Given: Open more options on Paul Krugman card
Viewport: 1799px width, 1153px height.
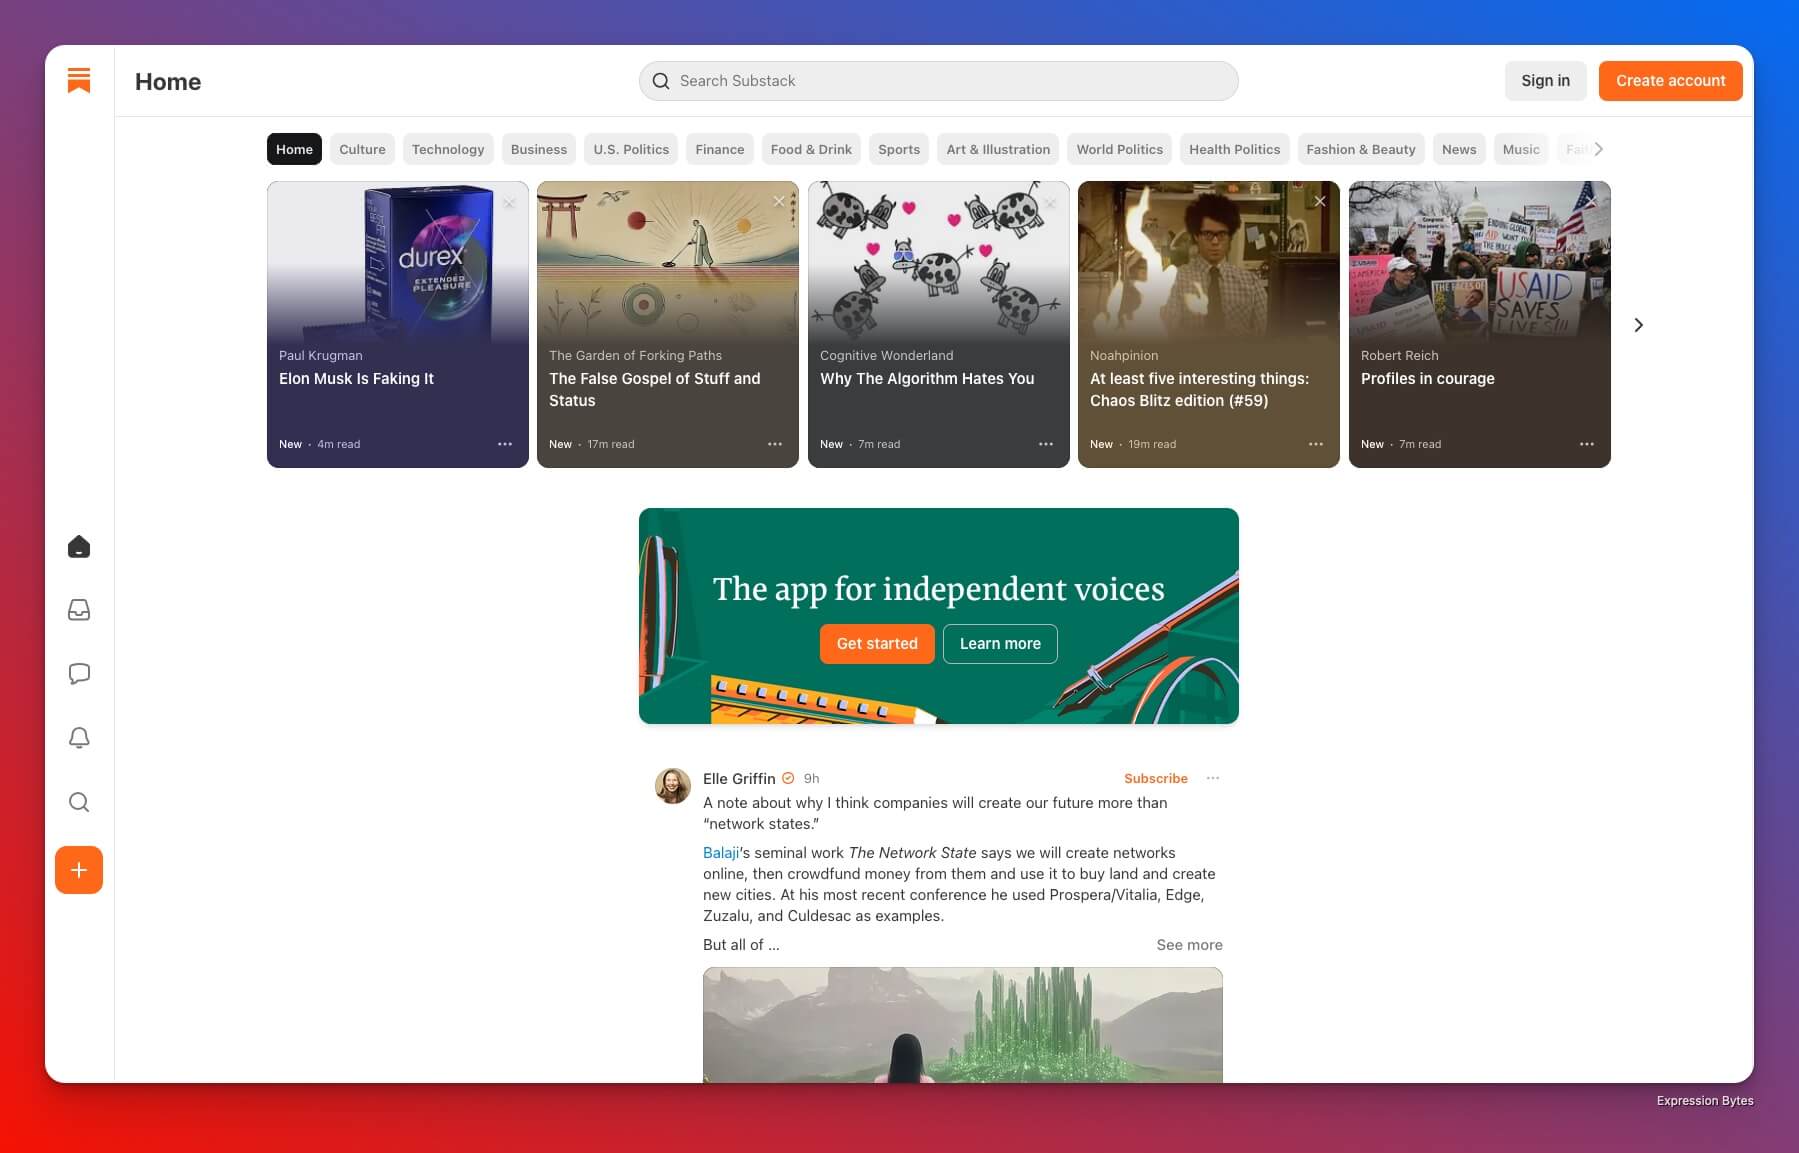Looking at the screenshot, I should (x=505, y=444).
